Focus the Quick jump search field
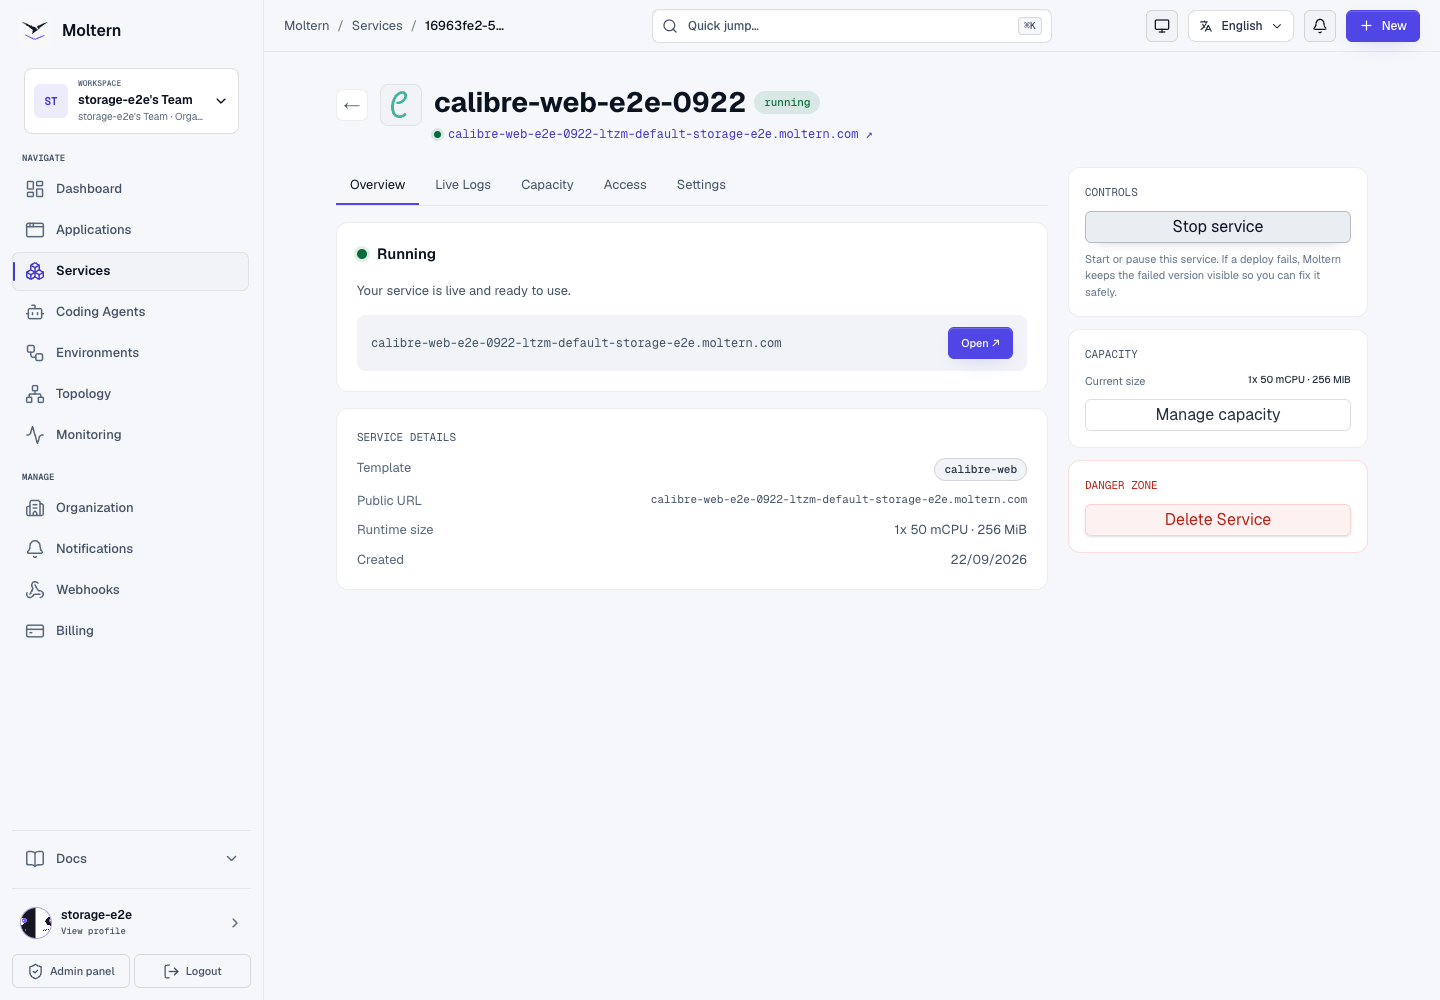1440x1000 pixels. click(x=852, y=26)
